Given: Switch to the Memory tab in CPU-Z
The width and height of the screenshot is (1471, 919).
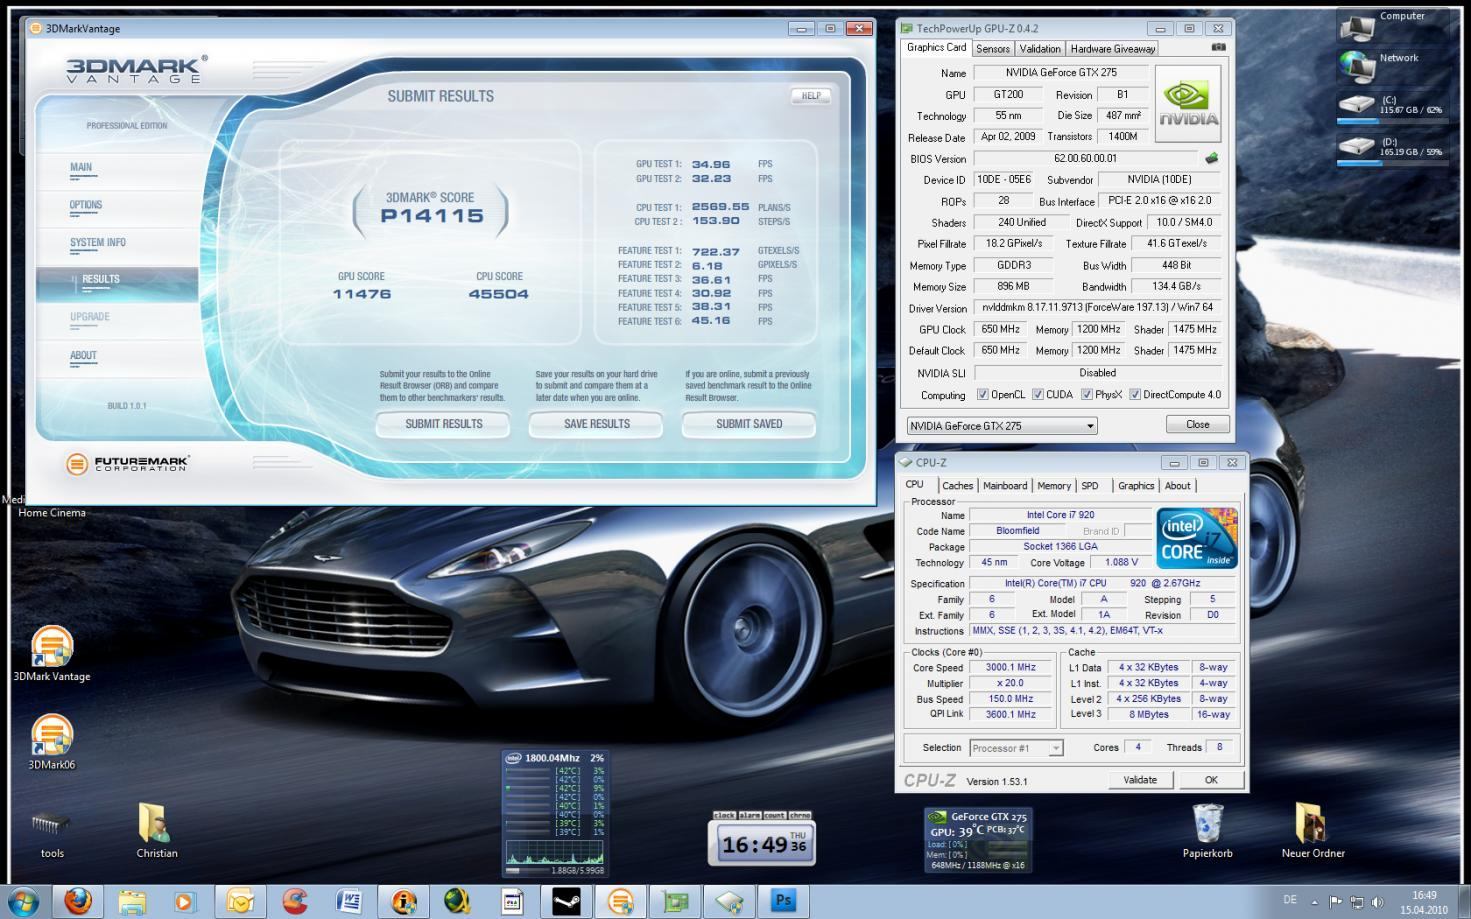Looking at the screenshot, I should coord(1054,486).
